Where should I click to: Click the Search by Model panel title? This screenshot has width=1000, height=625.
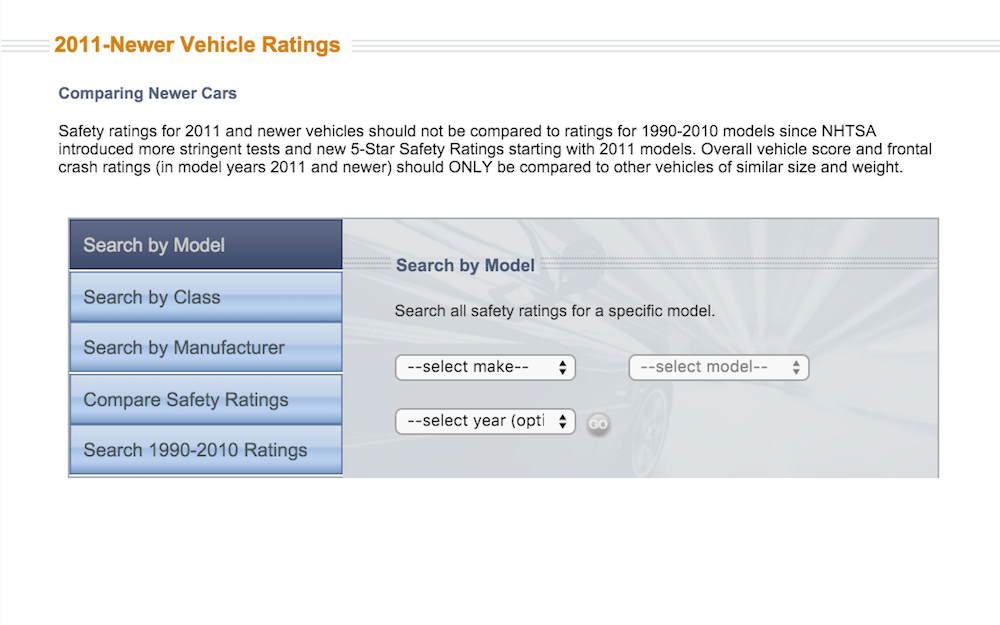[465, 265]
